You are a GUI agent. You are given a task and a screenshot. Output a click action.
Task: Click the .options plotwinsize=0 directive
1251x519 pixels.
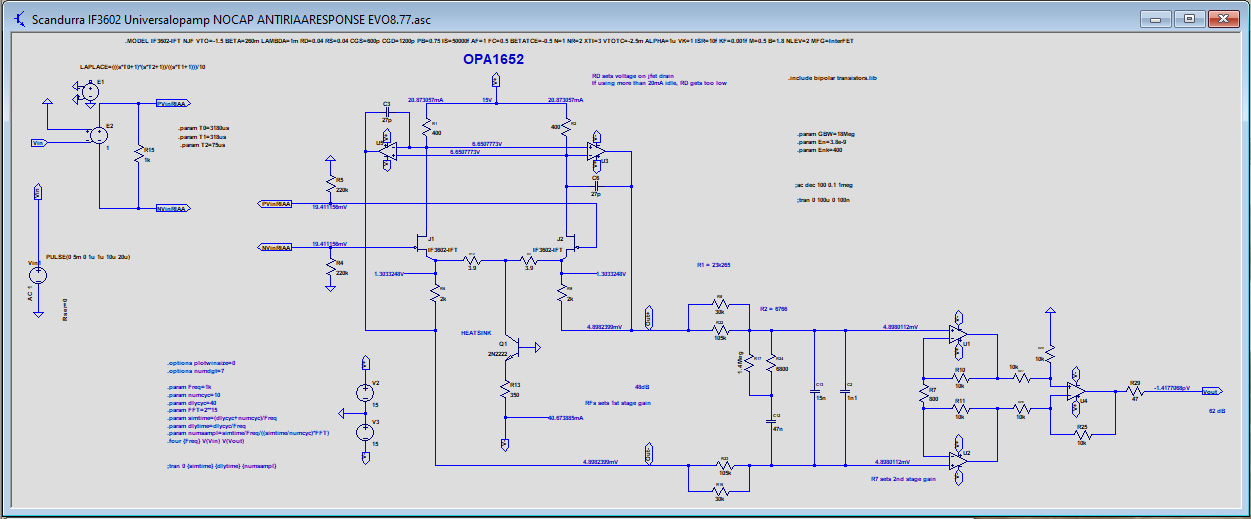pos(201,362)
